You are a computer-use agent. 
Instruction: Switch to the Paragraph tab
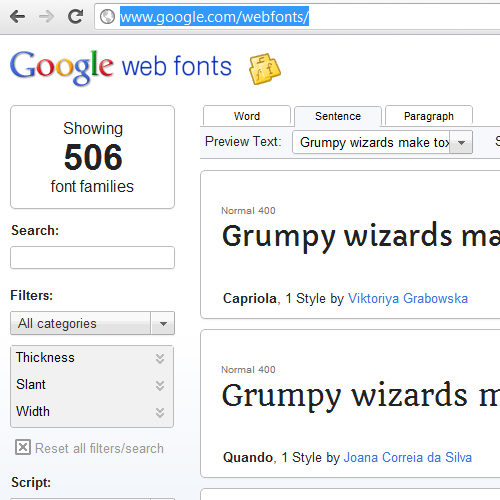point(429,116)
